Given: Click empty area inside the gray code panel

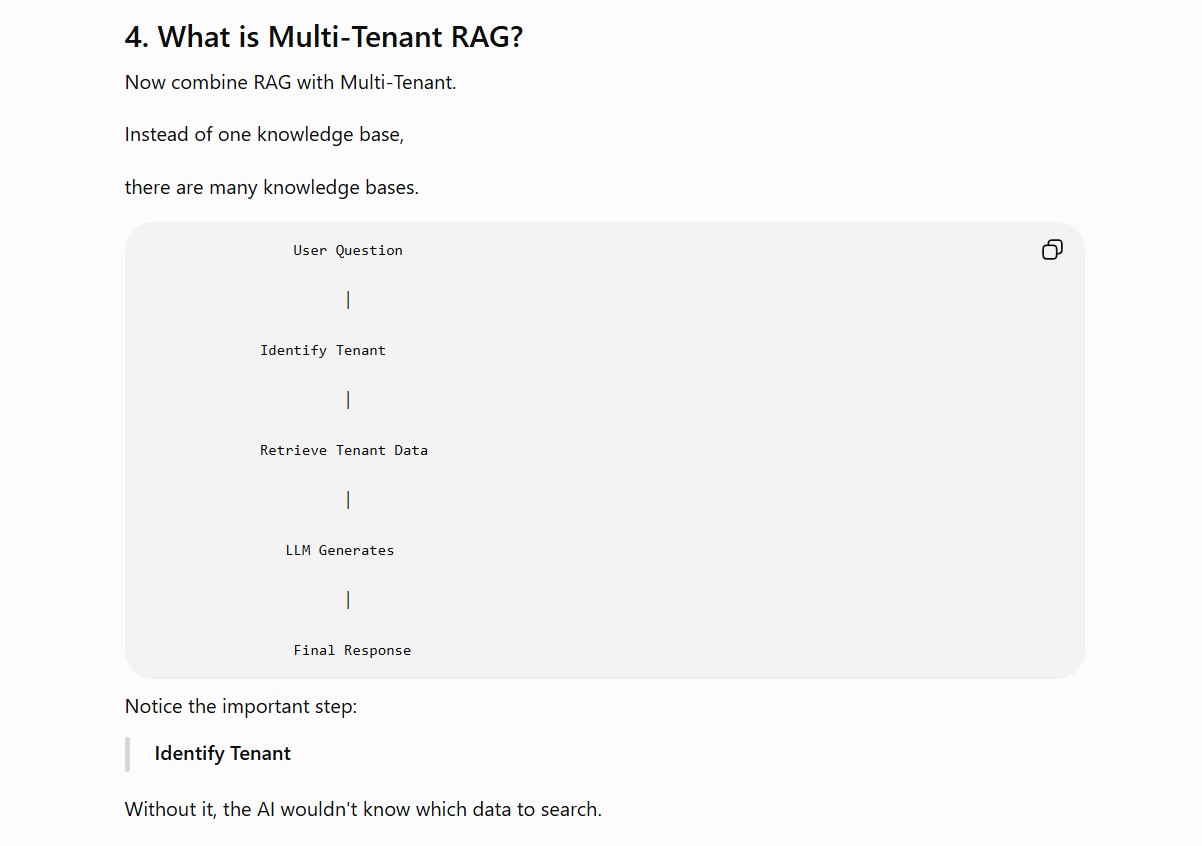Looking at the screenshot, I should click(x=750, y=450).
